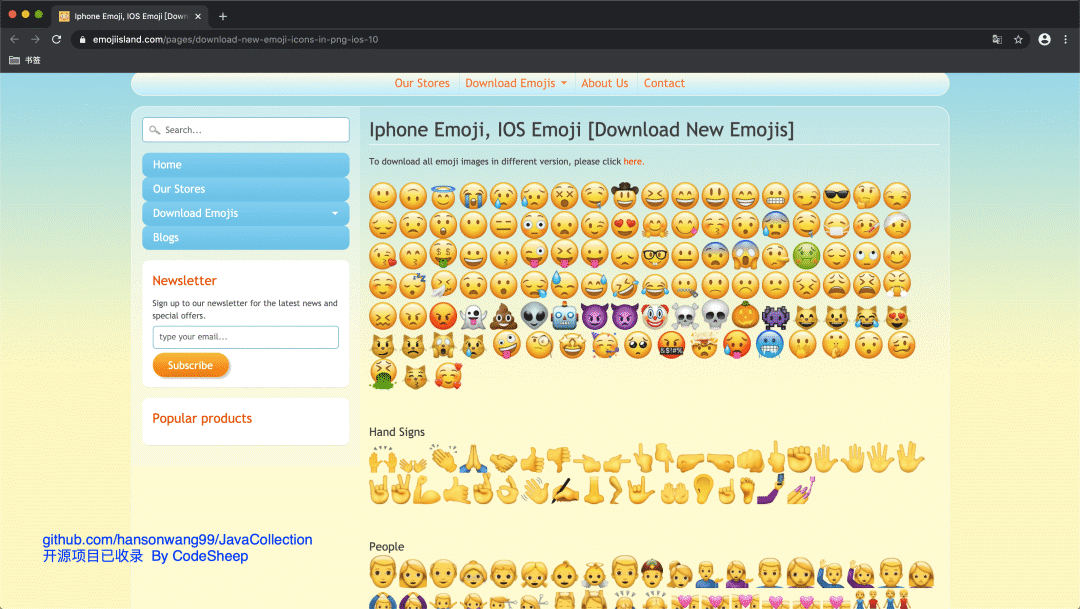The width and height of the screenshot is (1080, 609).
Task: Select the screaming in fear face emoji
Action: (x=745, y=256)
